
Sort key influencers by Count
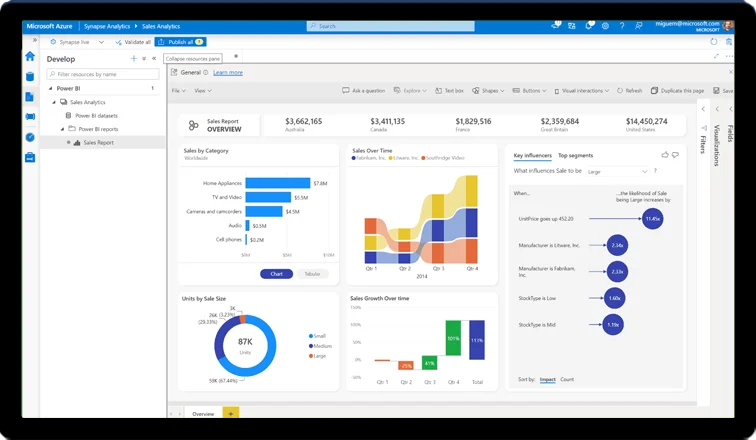tap(567, 379)
